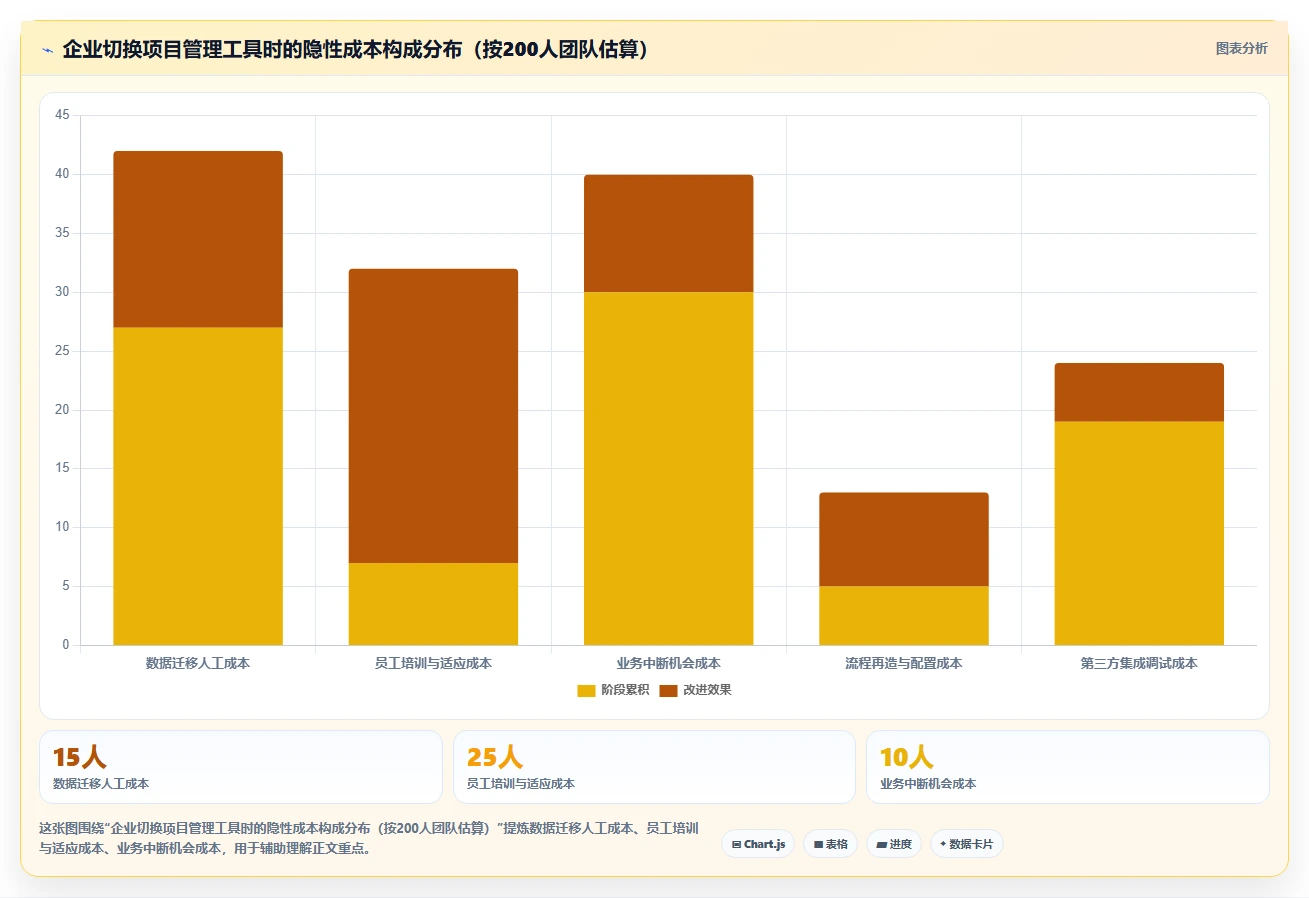Click the y-axis value 45

pyautogui.click(x=62, y=115)
